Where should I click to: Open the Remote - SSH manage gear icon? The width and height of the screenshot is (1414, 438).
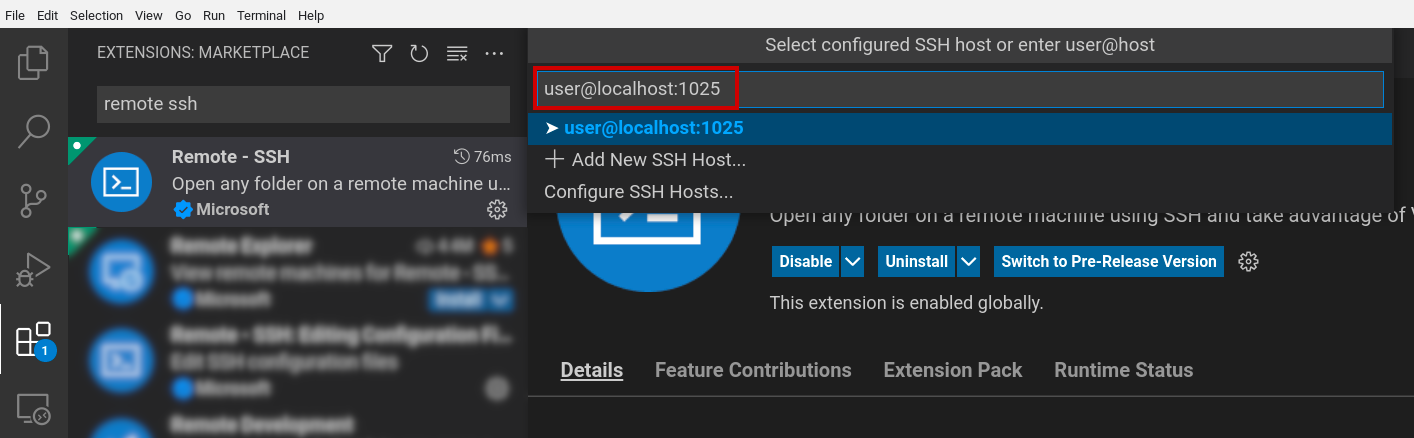[496, 209]
